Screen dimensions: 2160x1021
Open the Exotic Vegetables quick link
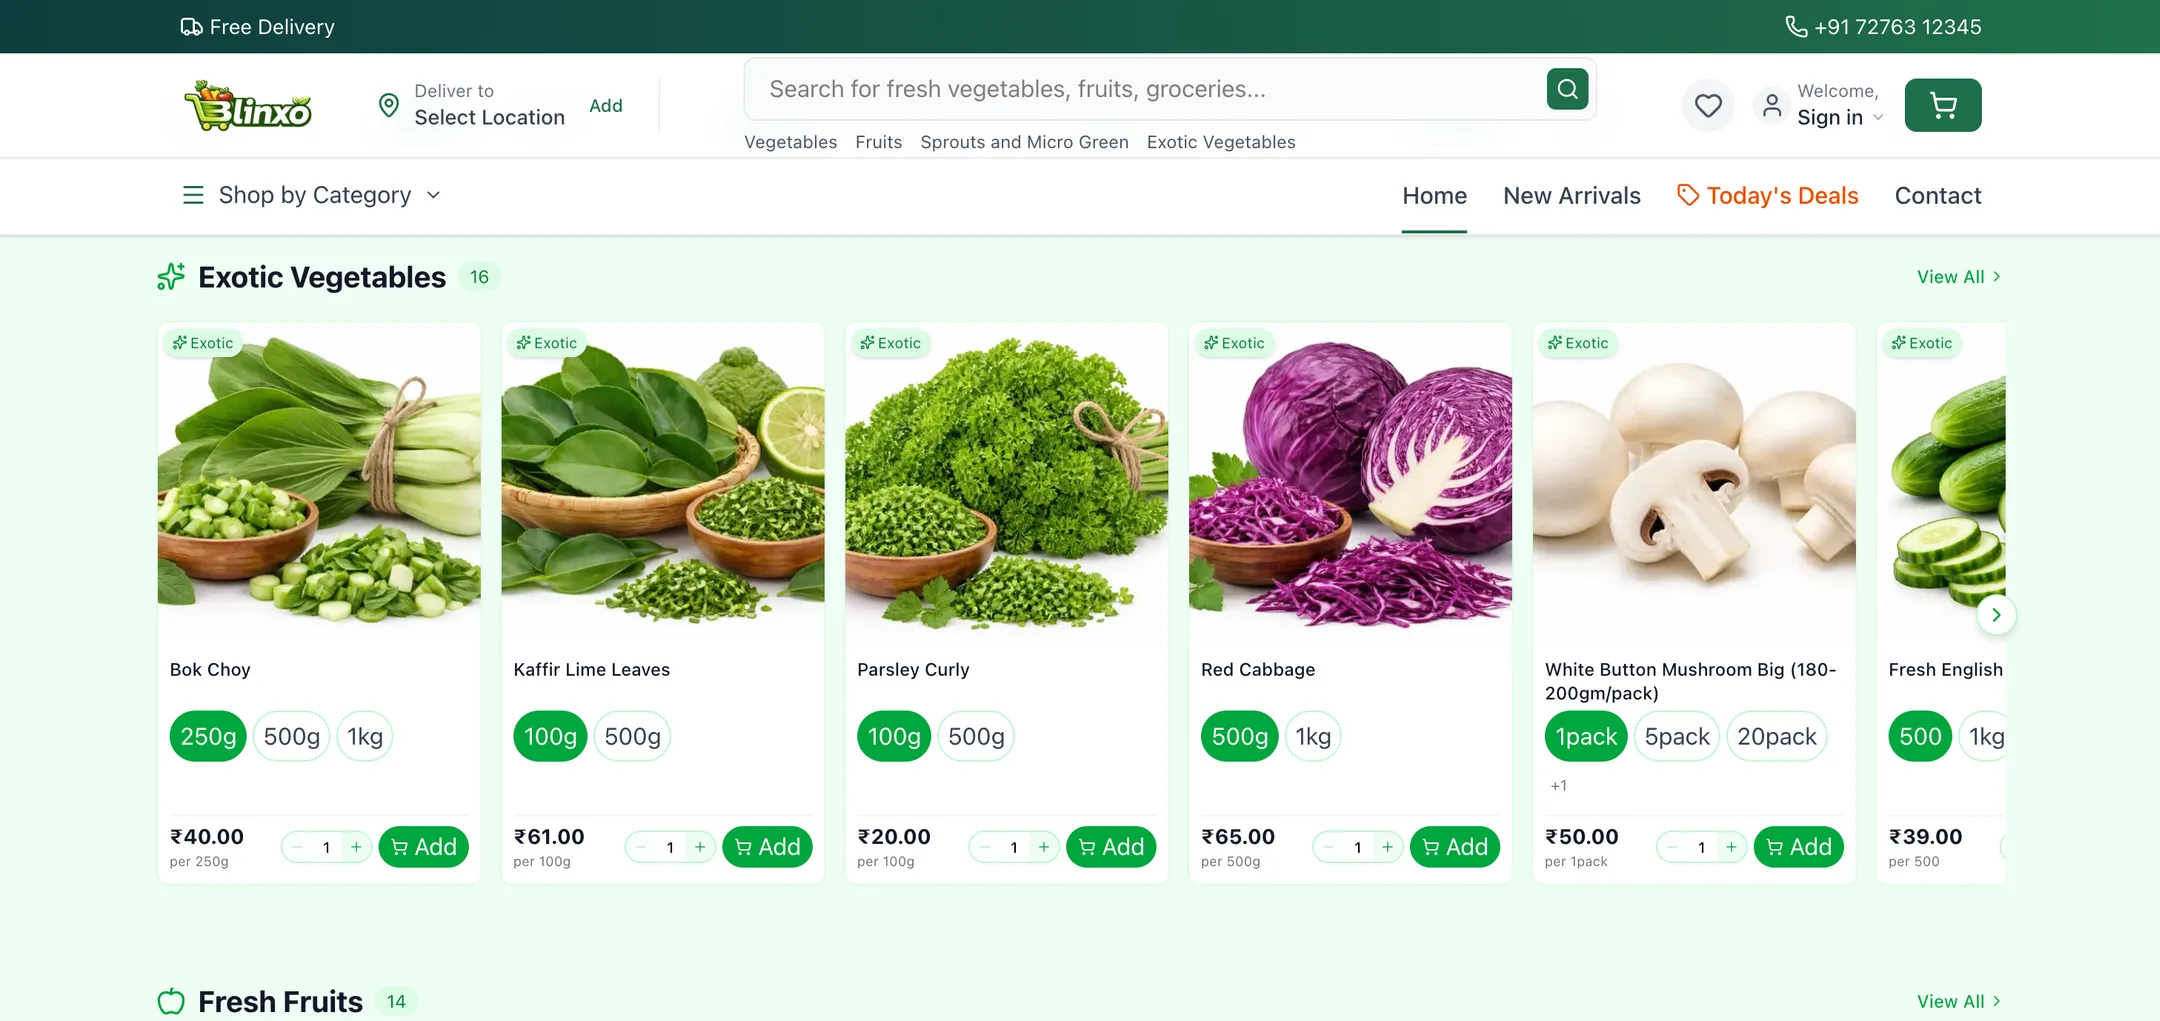pos(1221,142)
